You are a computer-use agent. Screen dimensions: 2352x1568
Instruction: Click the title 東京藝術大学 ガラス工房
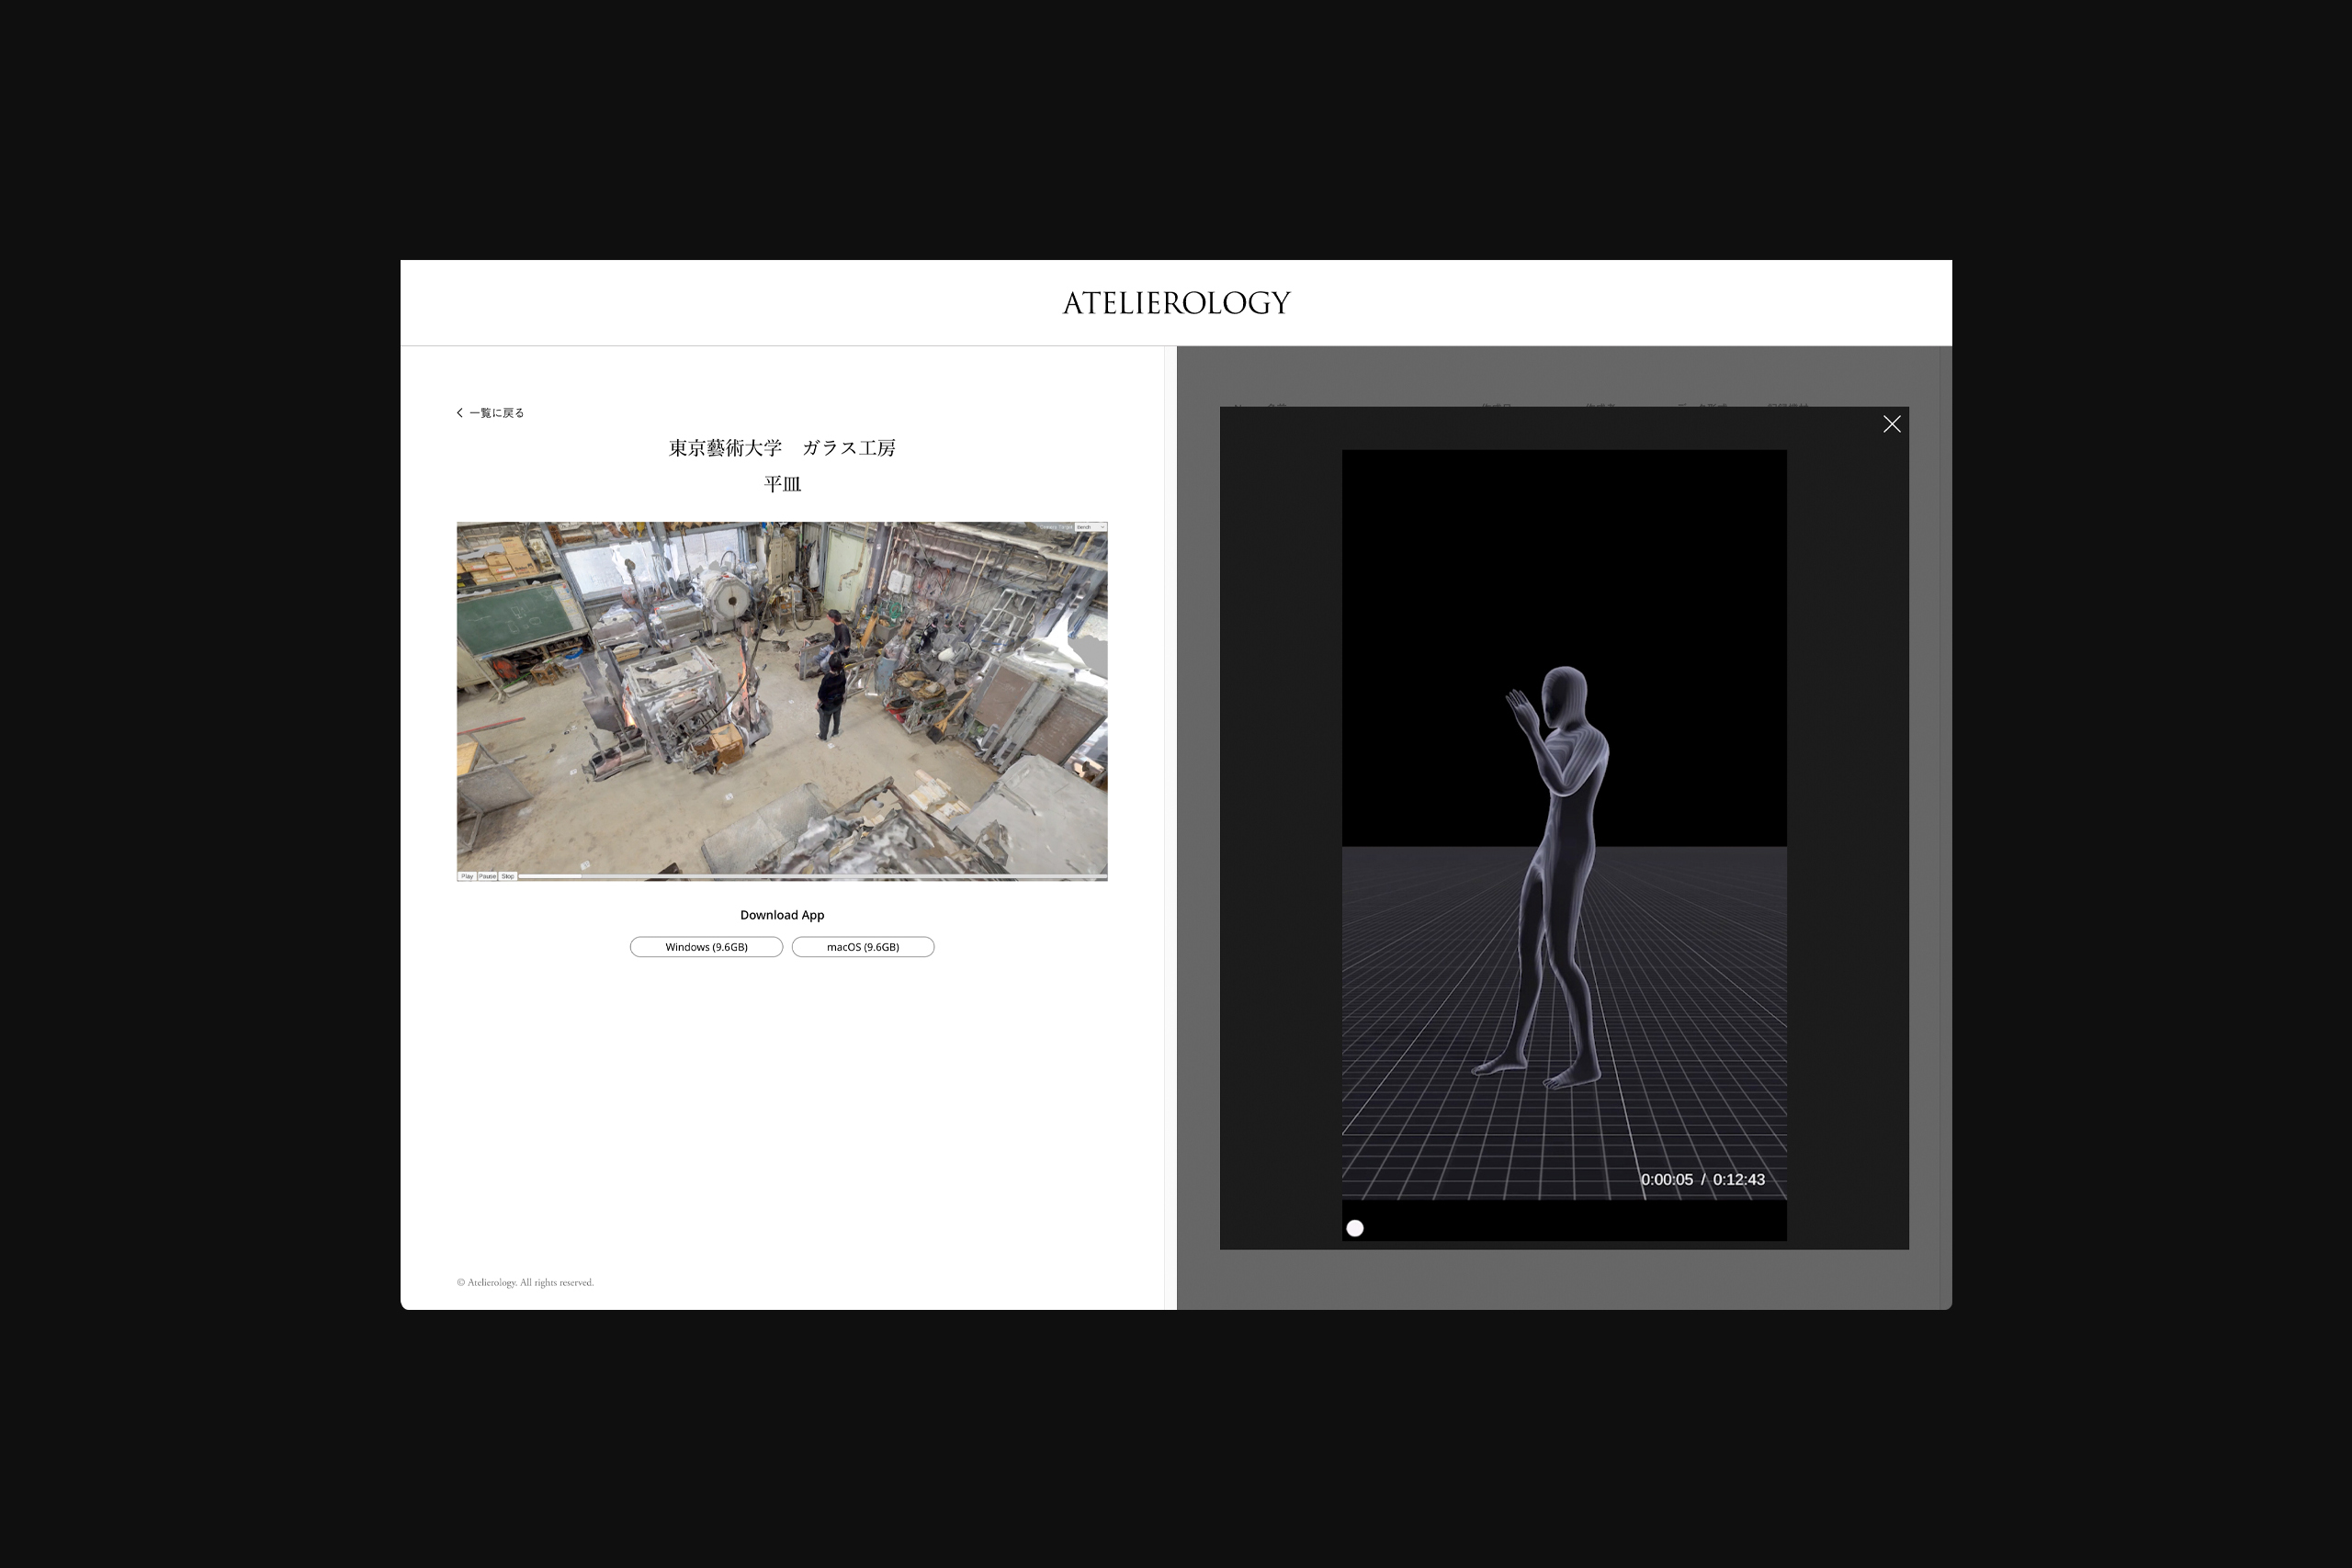click(782, 448)
